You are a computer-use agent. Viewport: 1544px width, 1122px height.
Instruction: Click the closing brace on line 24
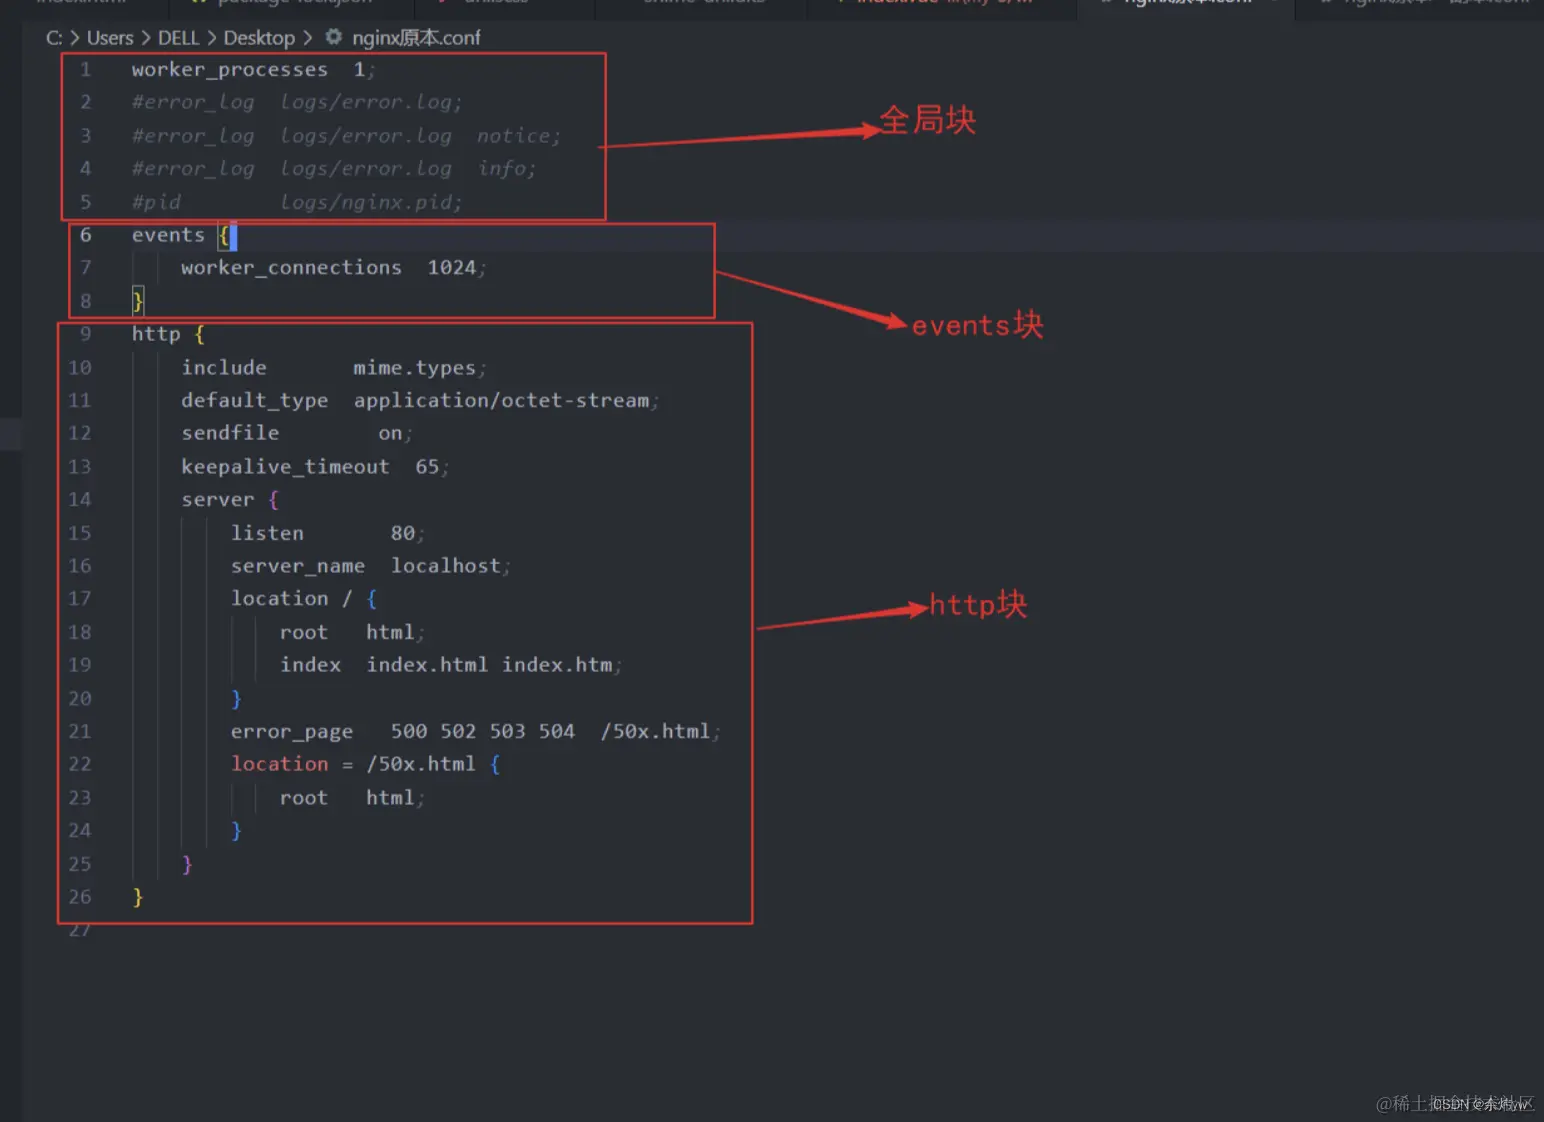tap(236, 831)
